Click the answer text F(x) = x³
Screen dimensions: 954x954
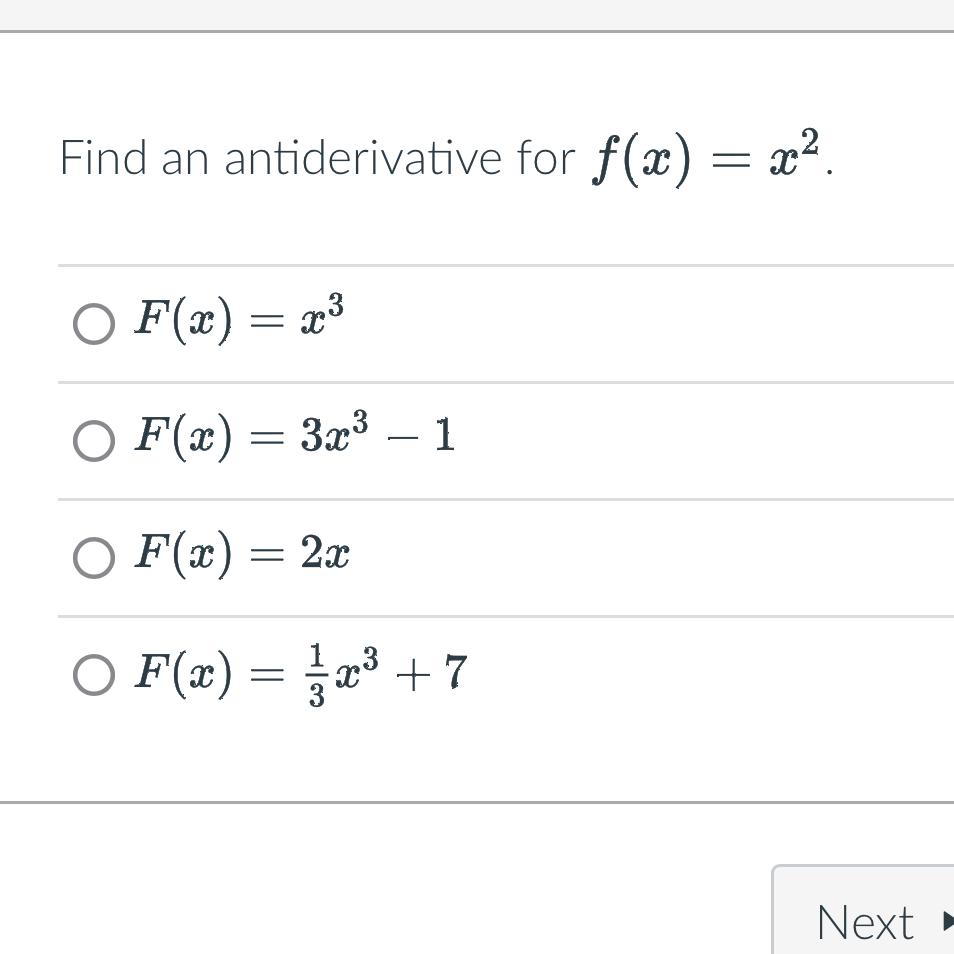(x=240, y=320)
